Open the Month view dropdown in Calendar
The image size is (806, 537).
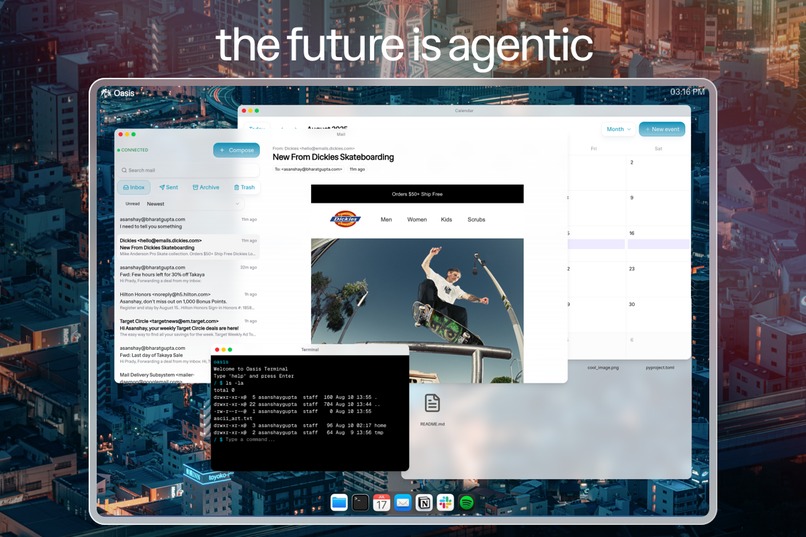pos(618,129)
